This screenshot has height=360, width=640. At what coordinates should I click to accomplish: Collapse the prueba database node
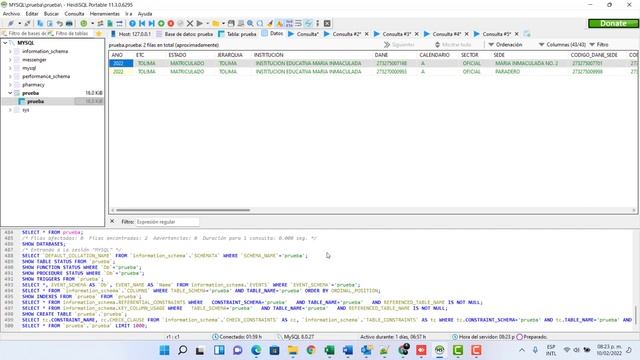(10, 93)
